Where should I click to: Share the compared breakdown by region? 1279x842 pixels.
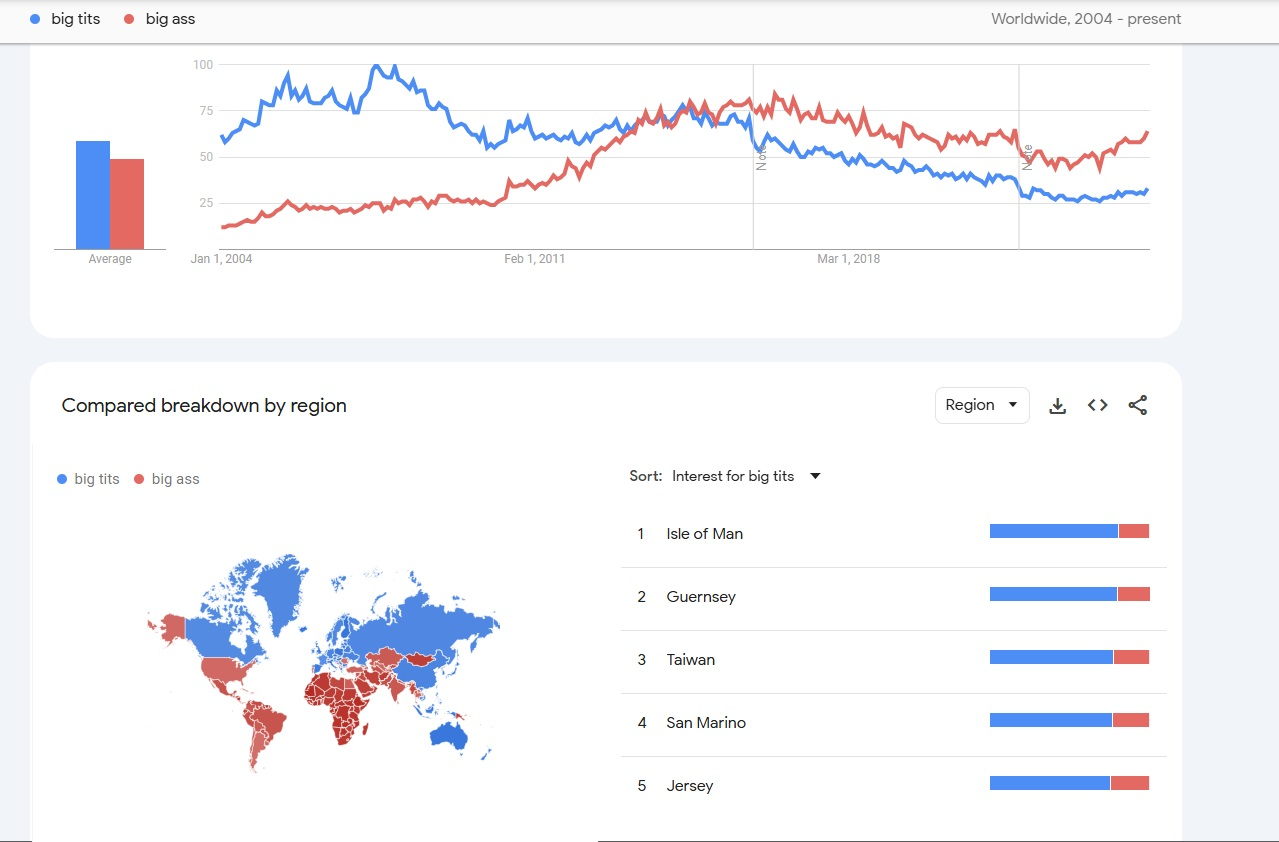point(1137,405)
